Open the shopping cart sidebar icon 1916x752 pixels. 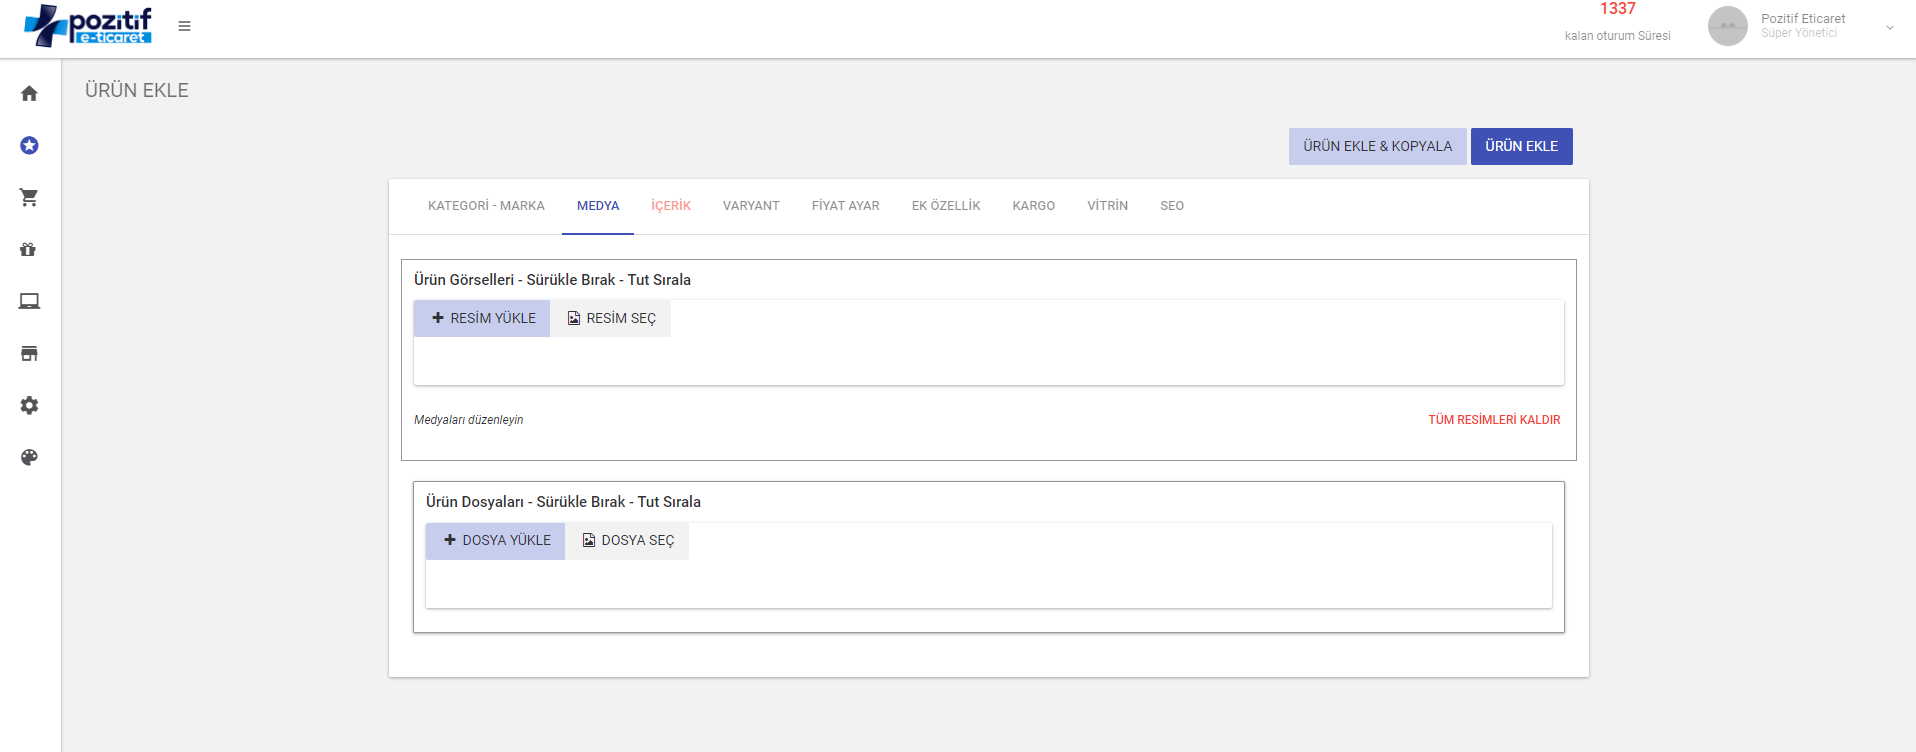point(29,198)
